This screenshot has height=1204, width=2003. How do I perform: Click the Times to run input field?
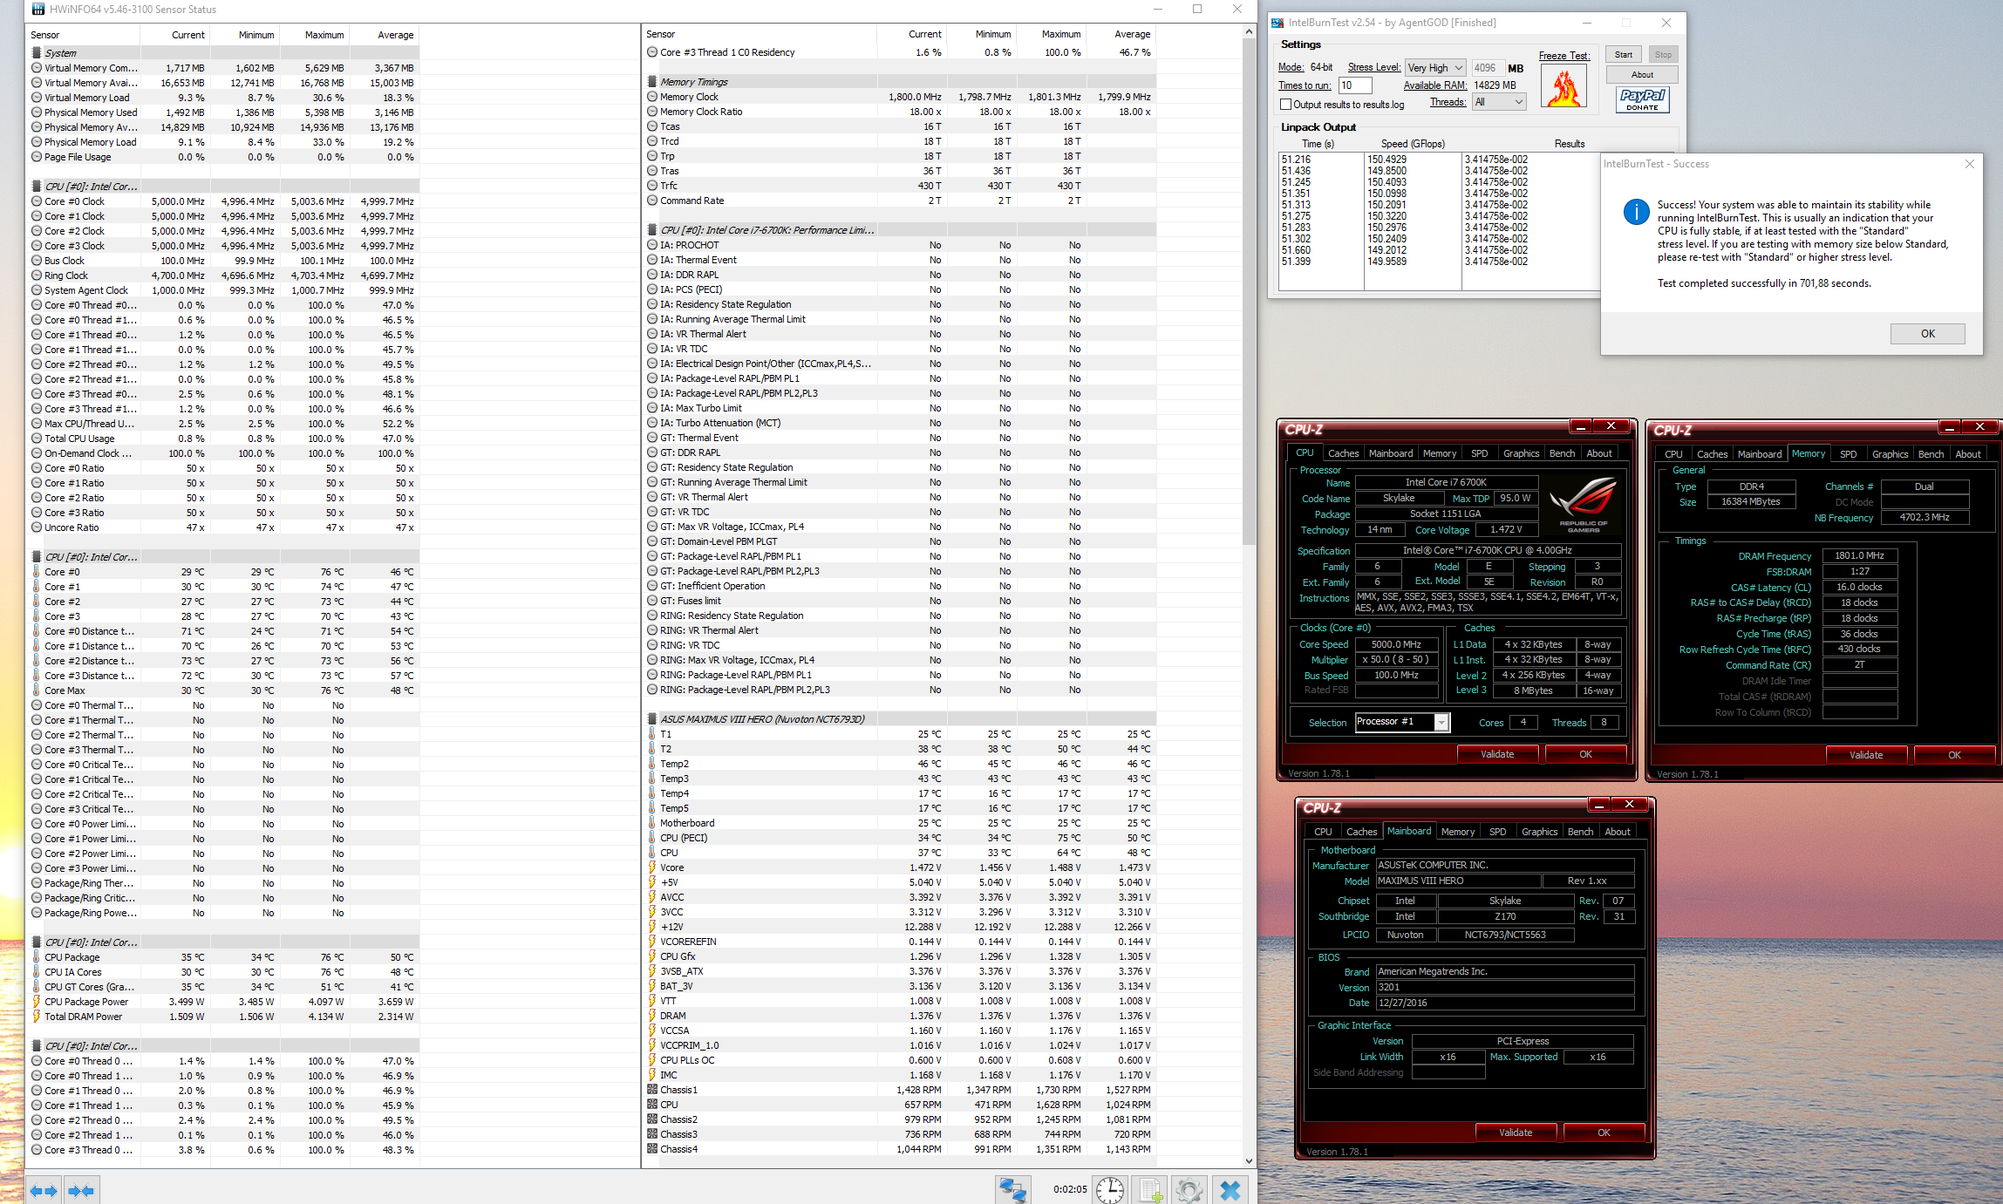pos(1354,86)
